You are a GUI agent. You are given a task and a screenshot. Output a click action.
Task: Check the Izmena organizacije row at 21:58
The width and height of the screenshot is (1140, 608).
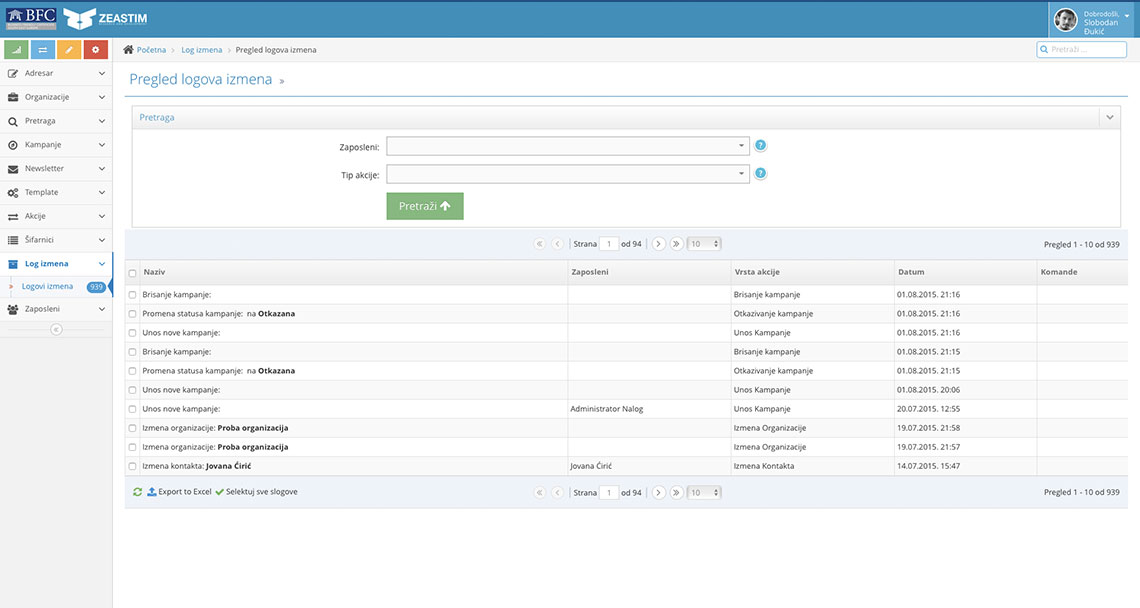coord(132,428)
